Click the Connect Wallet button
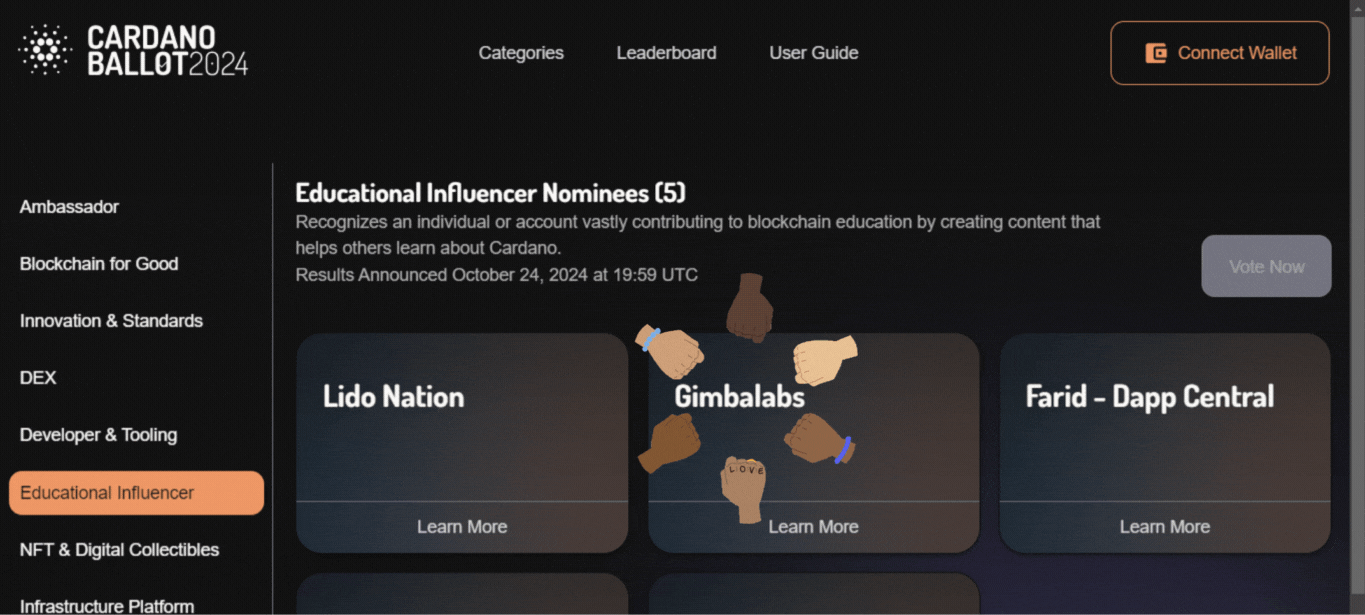 (1220, 53)
